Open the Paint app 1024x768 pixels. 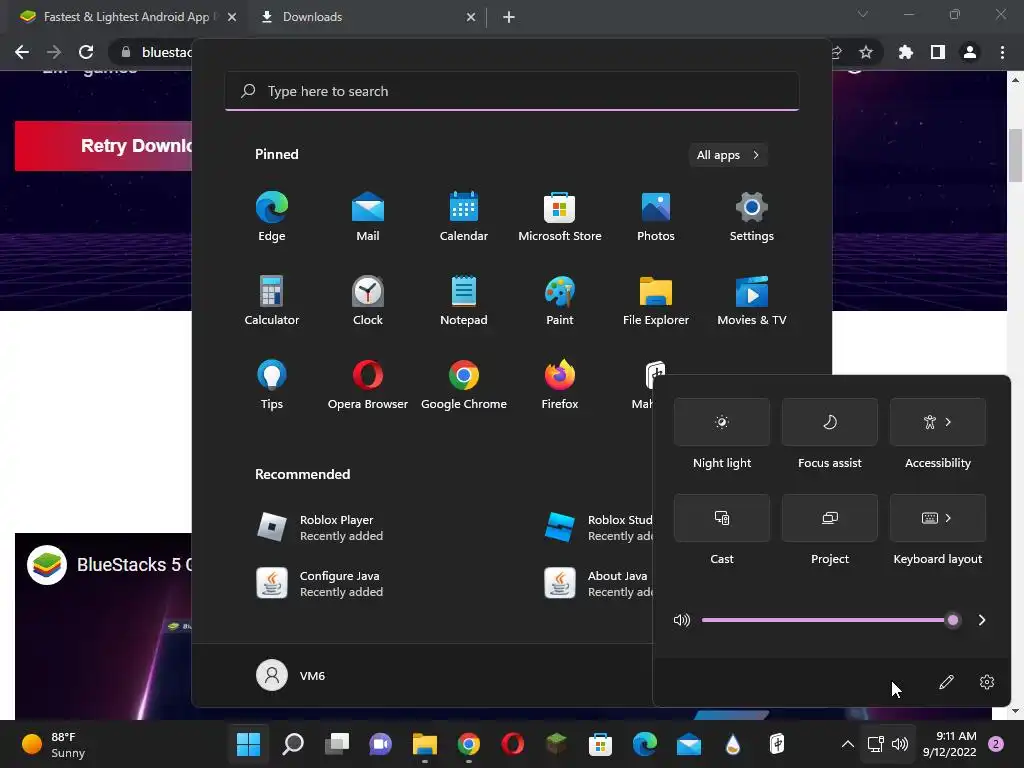[x=560, y=300]
